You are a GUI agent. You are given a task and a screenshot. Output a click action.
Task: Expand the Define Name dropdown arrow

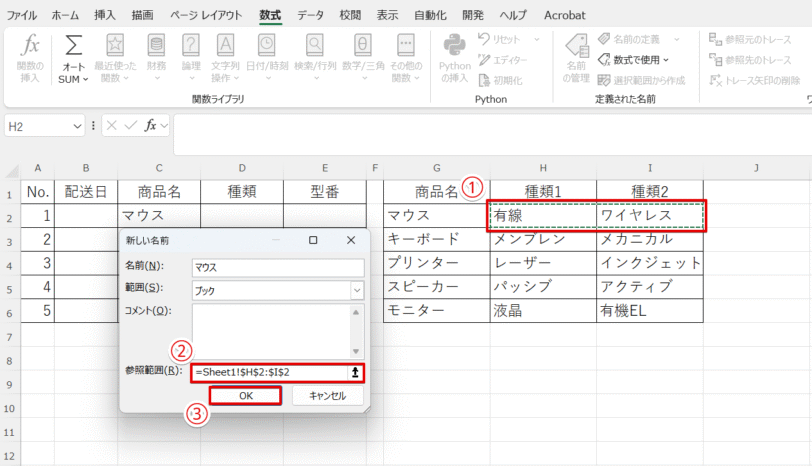[677, 39]
